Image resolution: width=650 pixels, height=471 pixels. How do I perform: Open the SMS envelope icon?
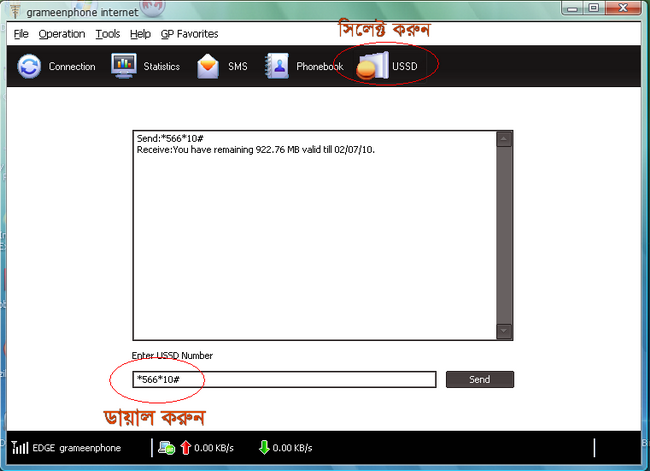(x=208, y=66)
